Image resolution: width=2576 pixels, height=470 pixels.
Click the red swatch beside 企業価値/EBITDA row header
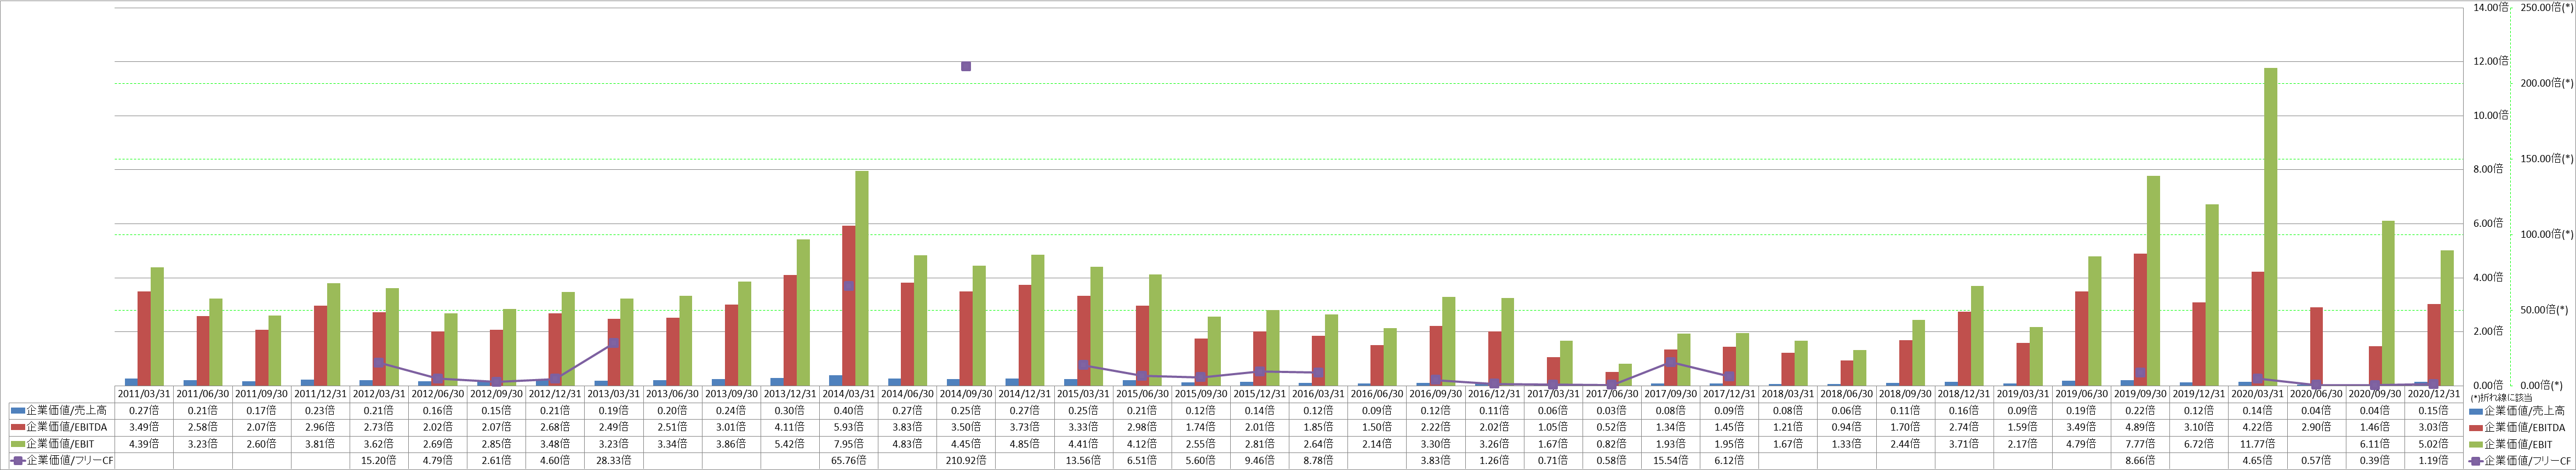[x=17, y=428]
